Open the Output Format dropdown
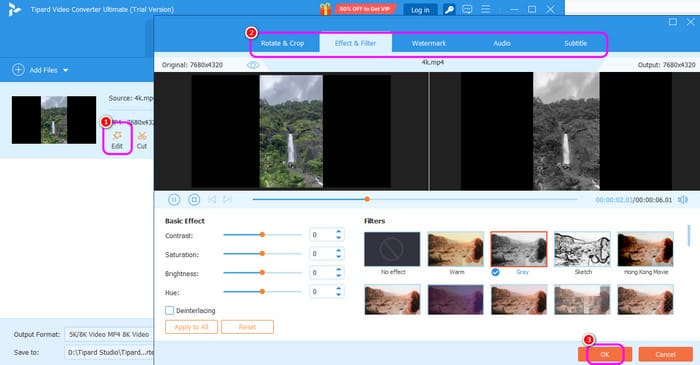 tap(109, 334)
